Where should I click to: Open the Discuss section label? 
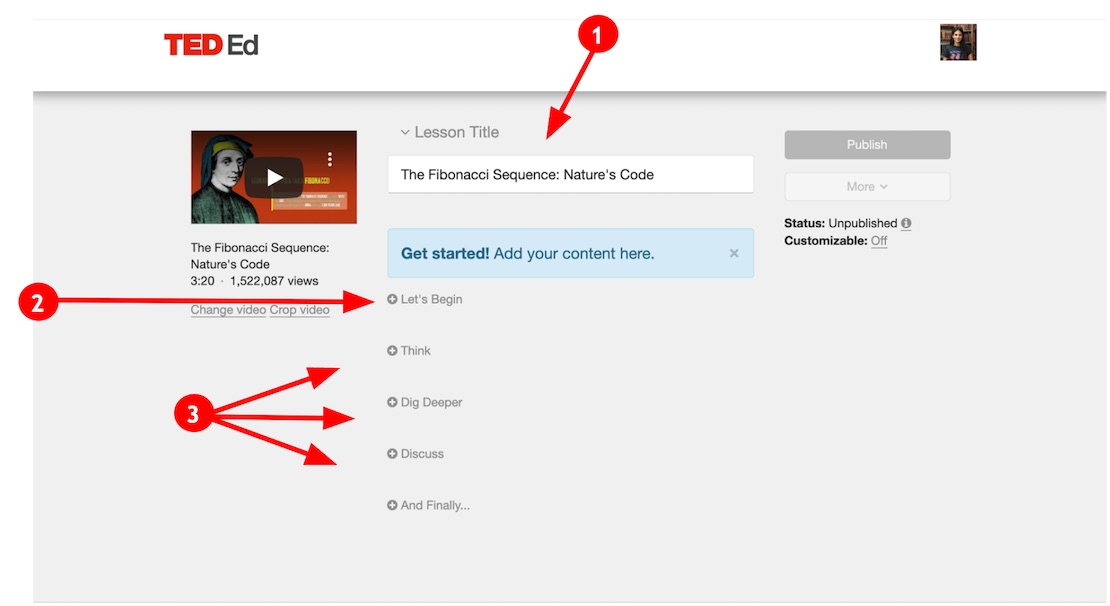(422, 454)
